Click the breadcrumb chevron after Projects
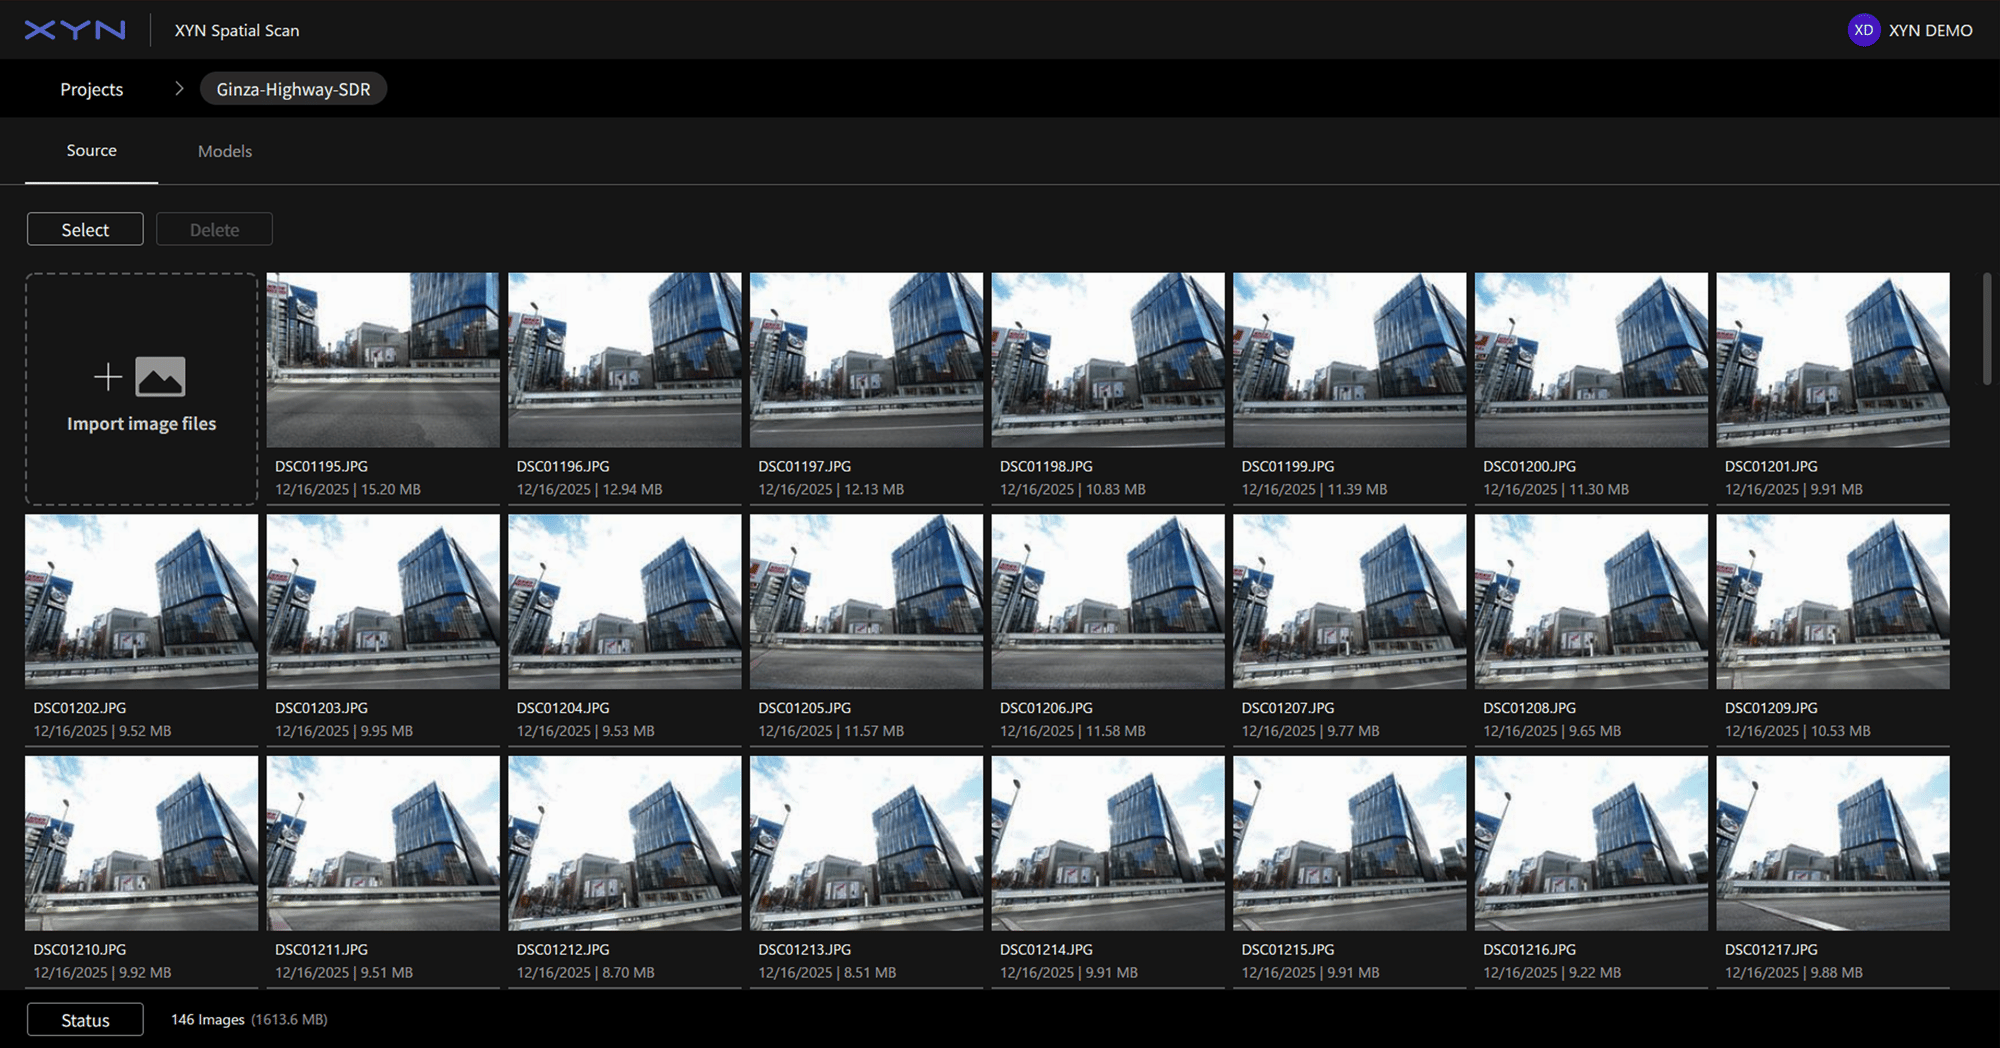 (179, 89)
